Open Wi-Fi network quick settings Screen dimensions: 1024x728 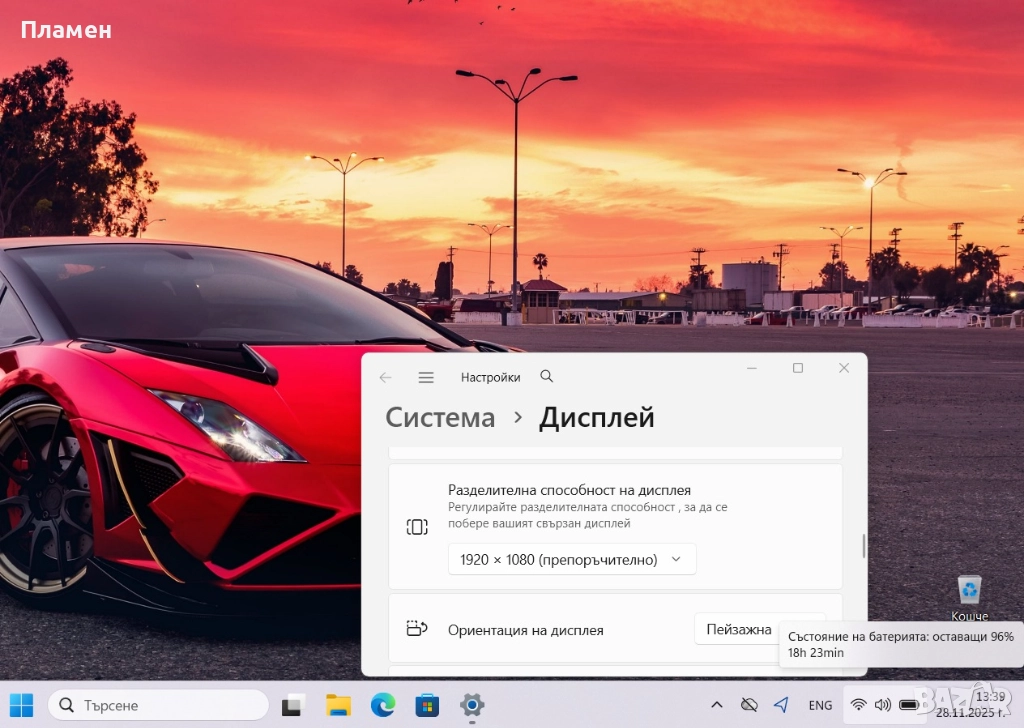click(858, 705)
